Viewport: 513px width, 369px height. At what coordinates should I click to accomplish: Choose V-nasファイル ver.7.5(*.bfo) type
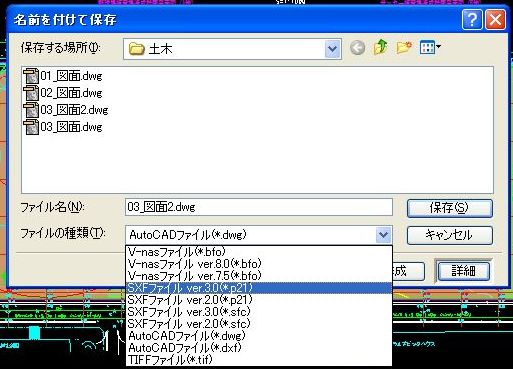[x=259, y=276]
